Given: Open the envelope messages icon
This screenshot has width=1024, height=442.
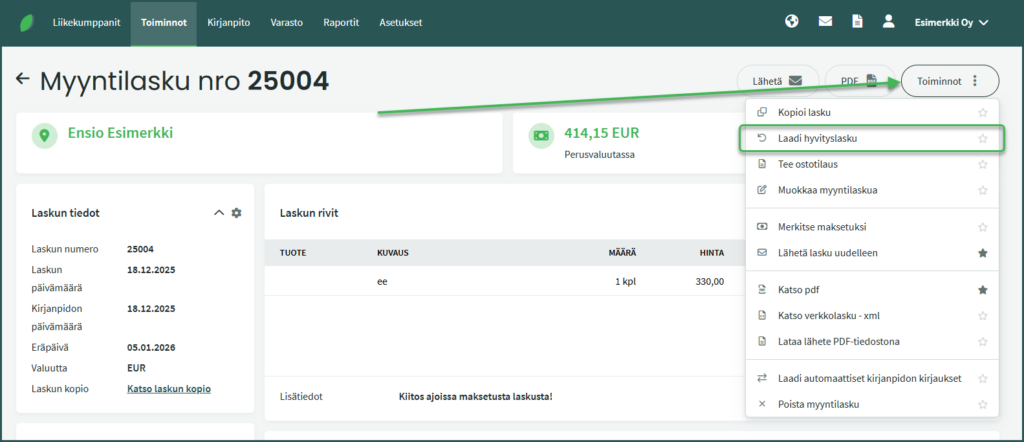Looking at the screenshot, I should pyautogui.click(x=825, y=21).
